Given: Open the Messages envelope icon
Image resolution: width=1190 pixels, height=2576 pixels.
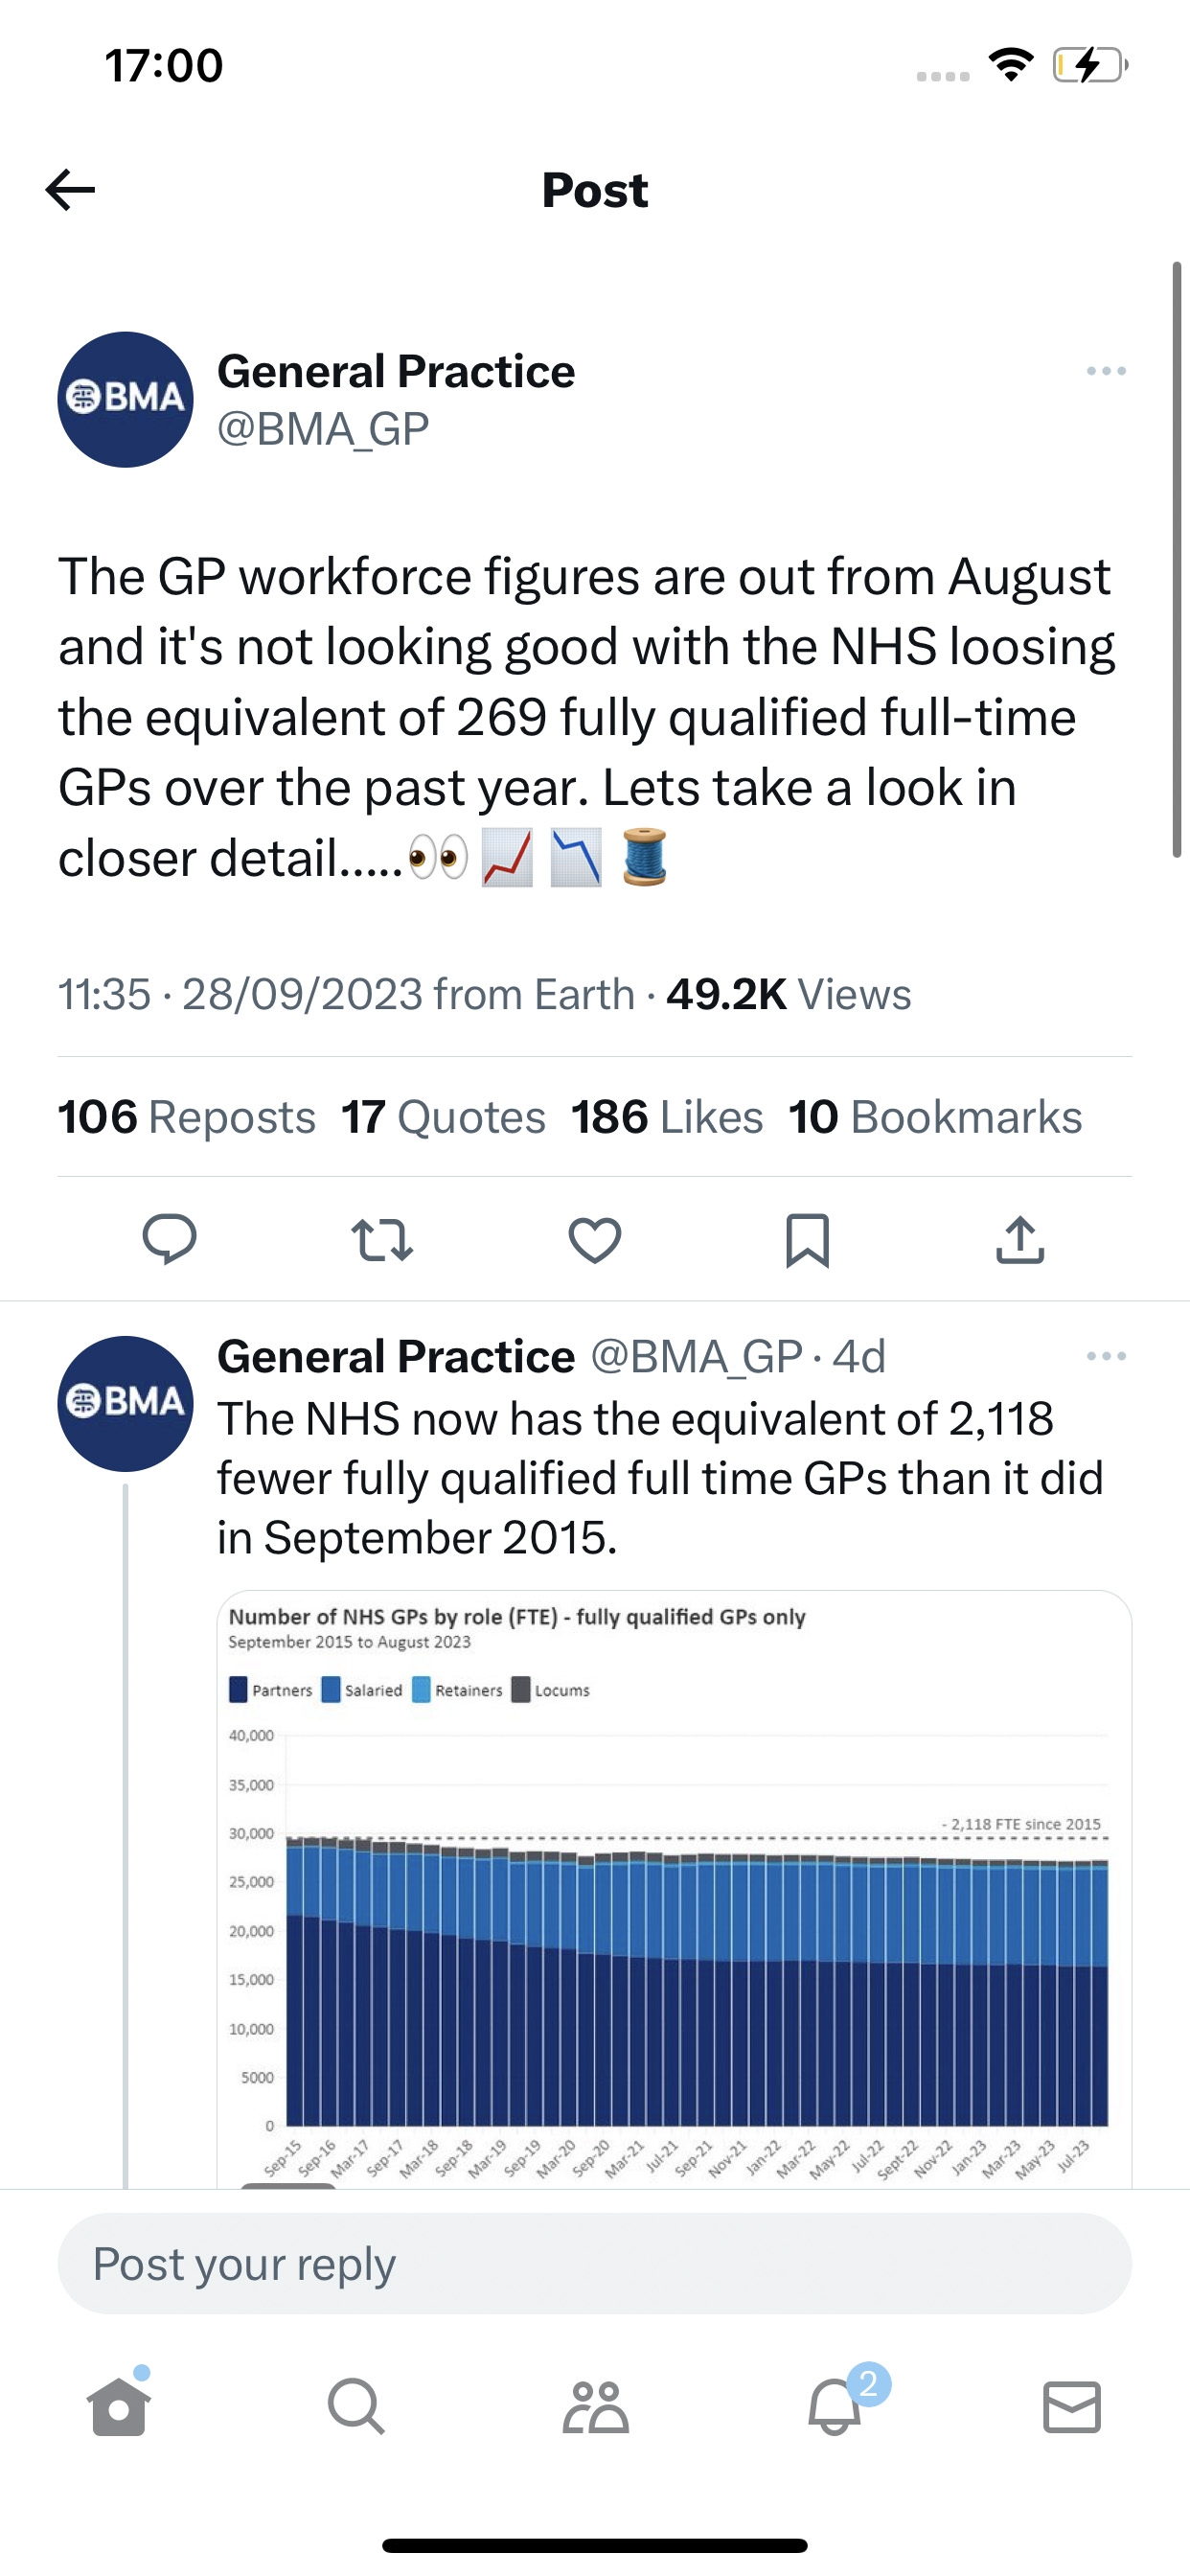Looking at the screenshot, I should [x=1072, y=2406].
